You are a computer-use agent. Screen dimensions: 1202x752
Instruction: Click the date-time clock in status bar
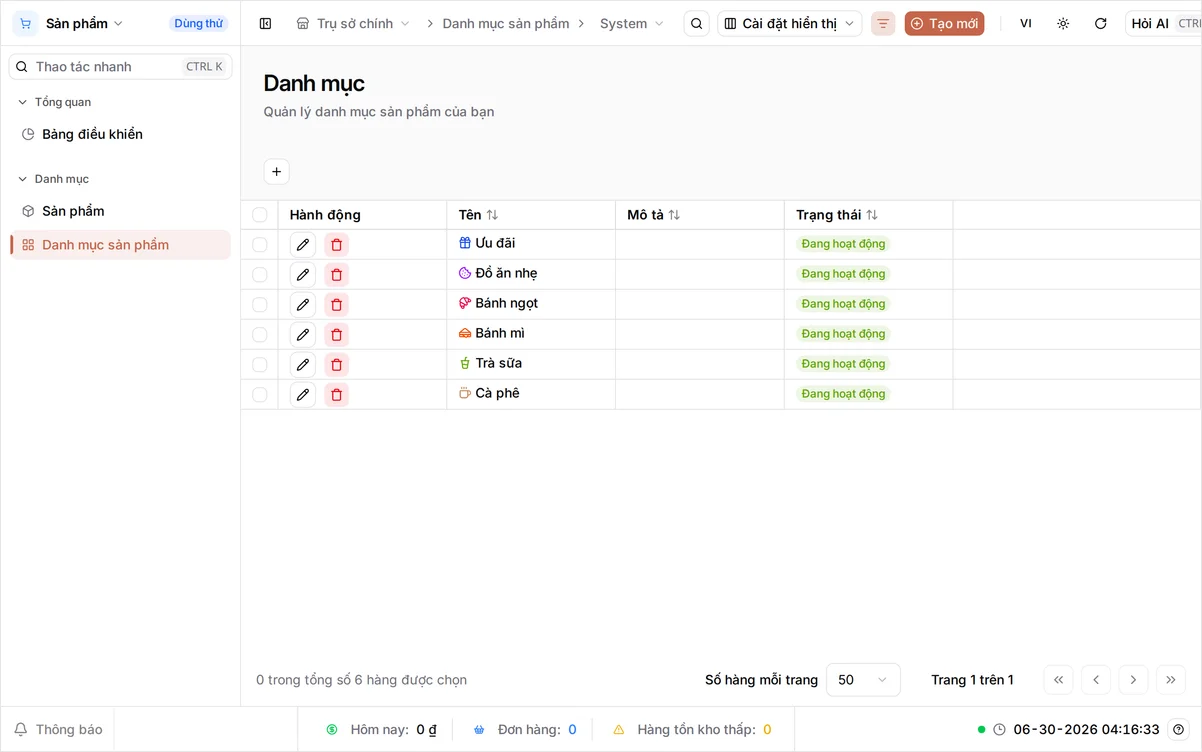[x=1086, y=729]
